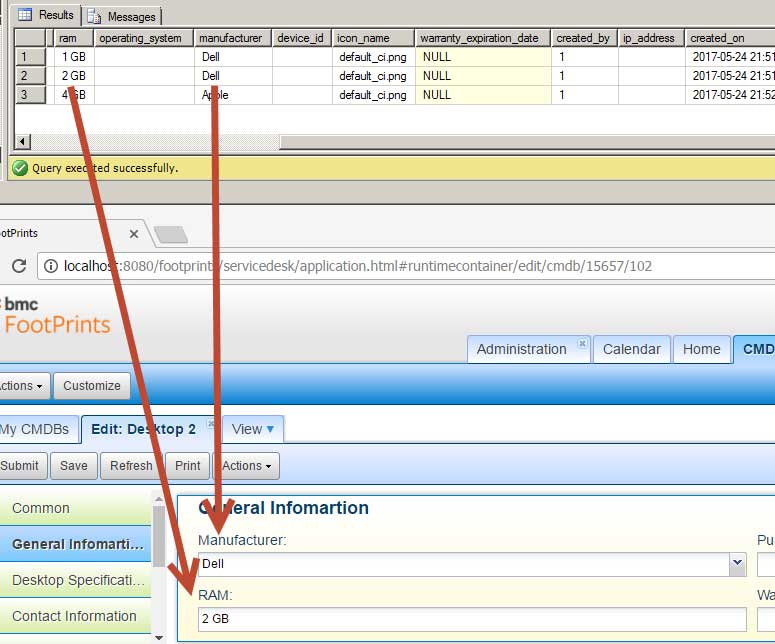
Task: Reload the page with the browser refresh icon
Action: 19,266
